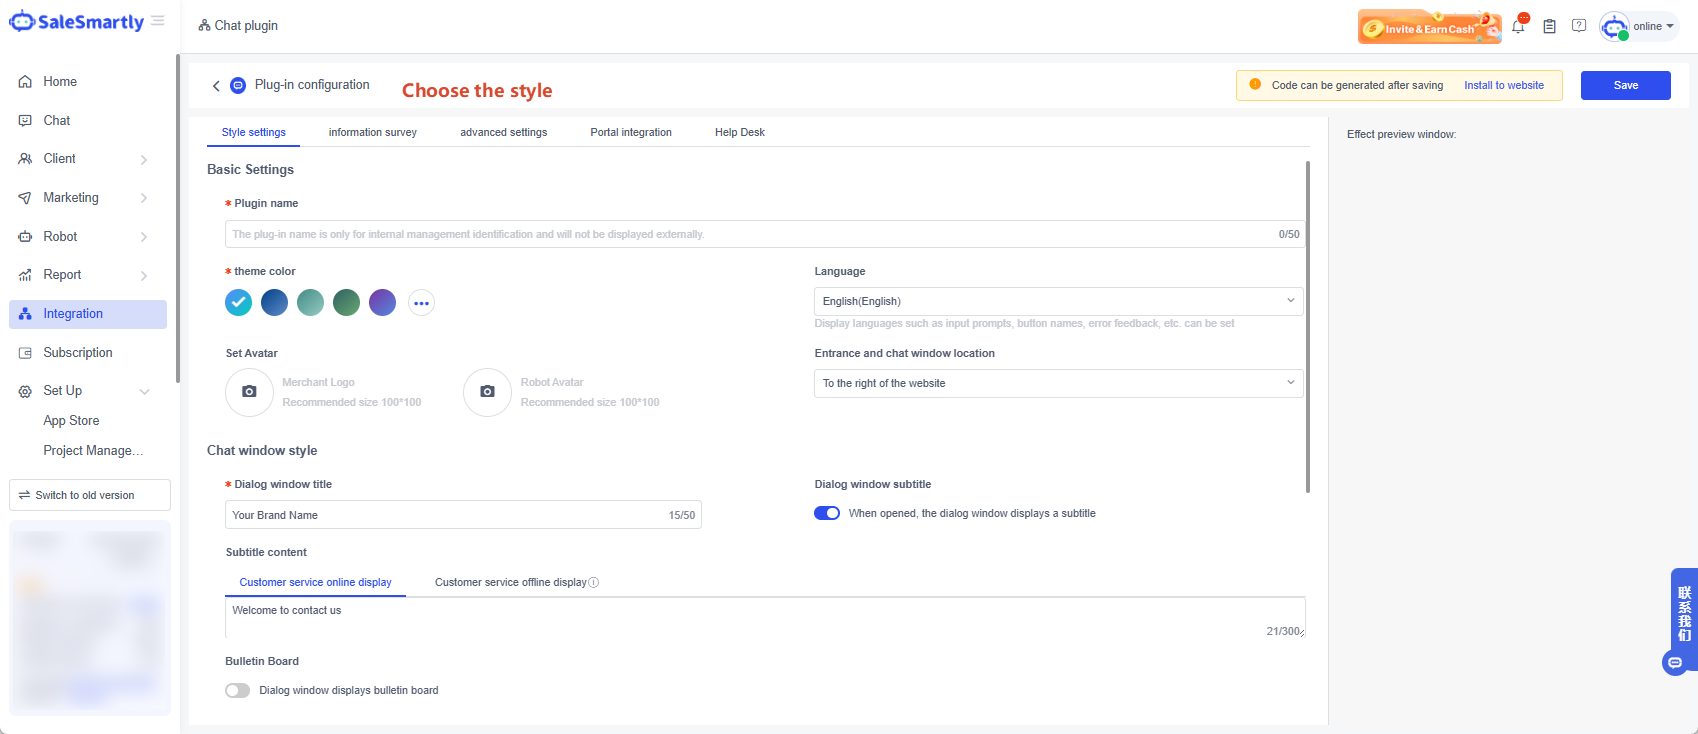Click the Install to website link
This screenshot has width=1698, height=734.
point(1504,85)
